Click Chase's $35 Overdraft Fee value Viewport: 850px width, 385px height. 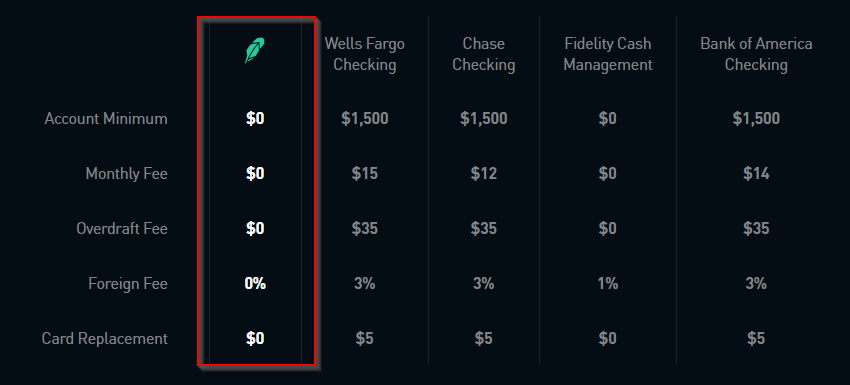[x=484, y=228]
